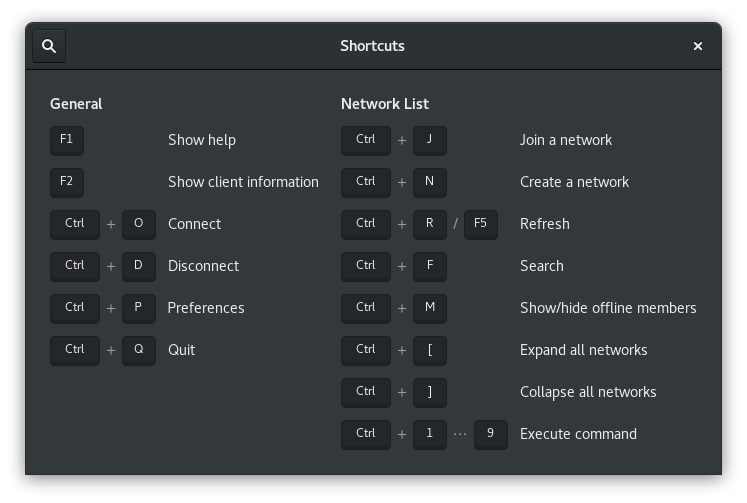The height and width of the screenshot is (503, 747).
Task: Click the Execute command label
Action: [578, 434]
